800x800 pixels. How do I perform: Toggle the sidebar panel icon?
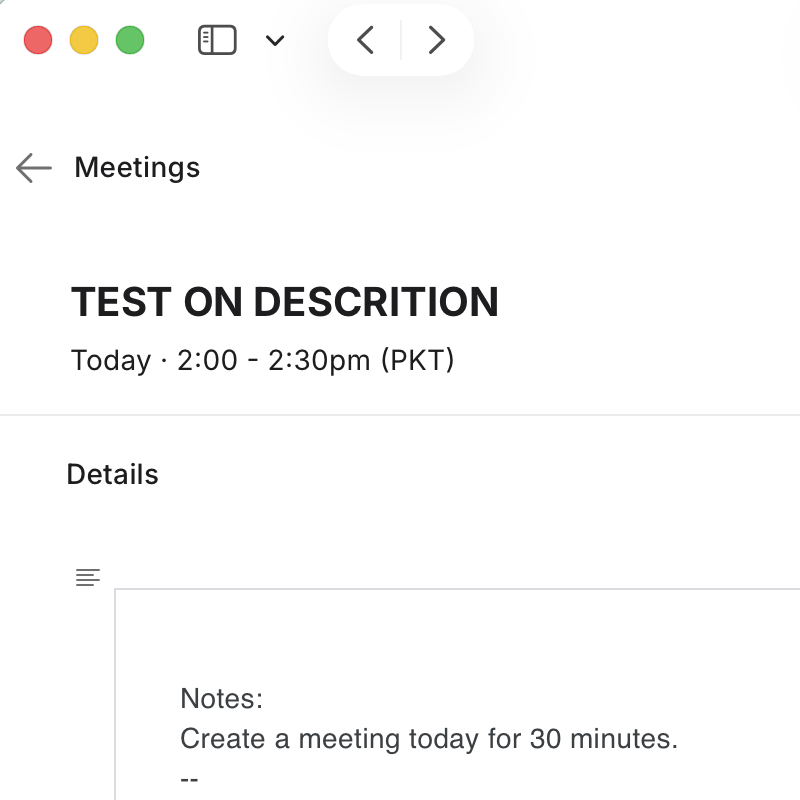pos(217,41)
